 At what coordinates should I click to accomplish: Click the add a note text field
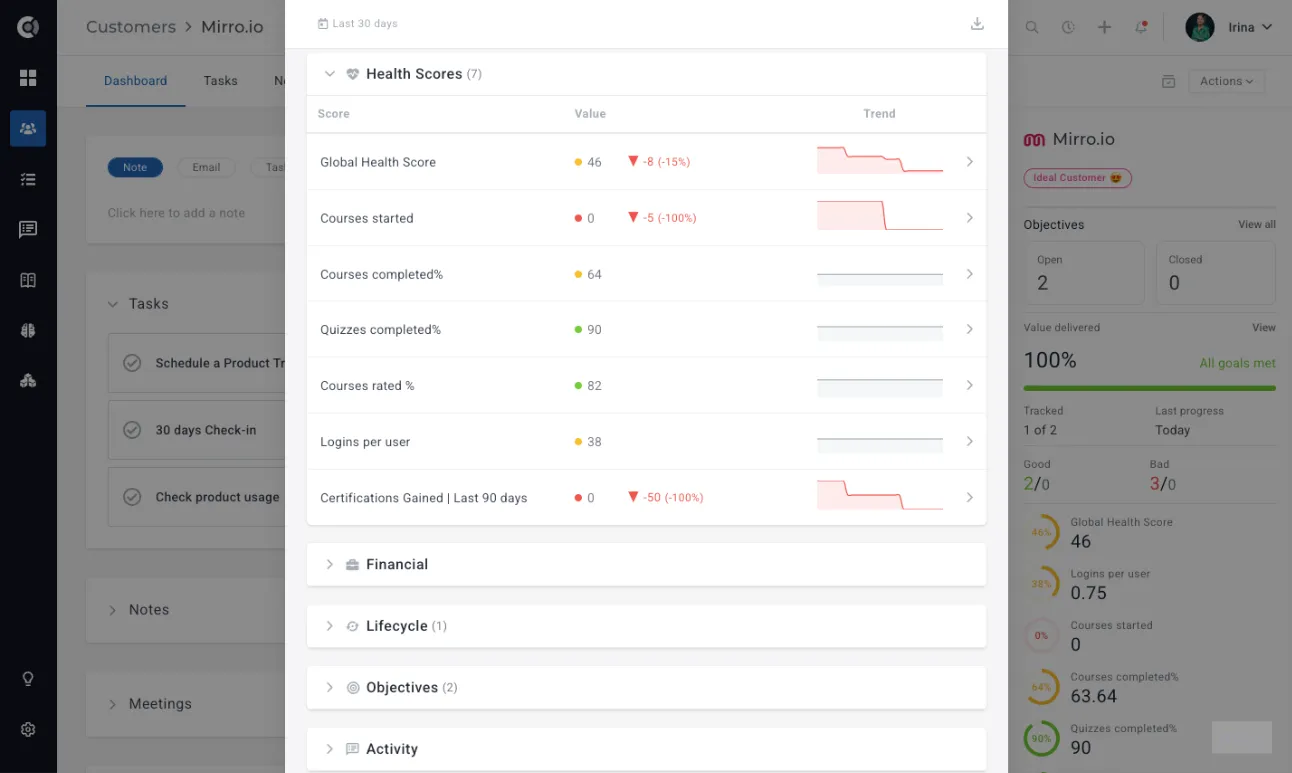pos(176,213)
